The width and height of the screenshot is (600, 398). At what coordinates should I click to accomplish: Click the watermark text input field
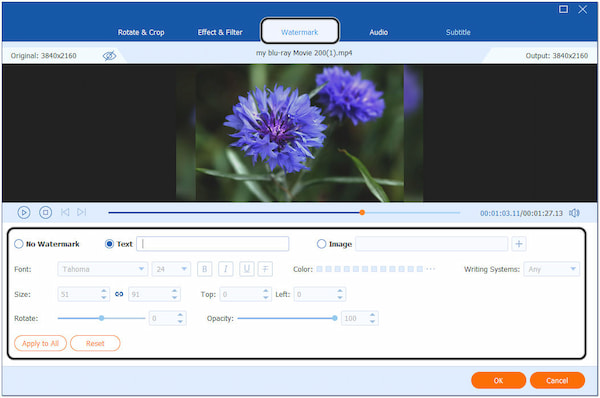coord(213,244)
